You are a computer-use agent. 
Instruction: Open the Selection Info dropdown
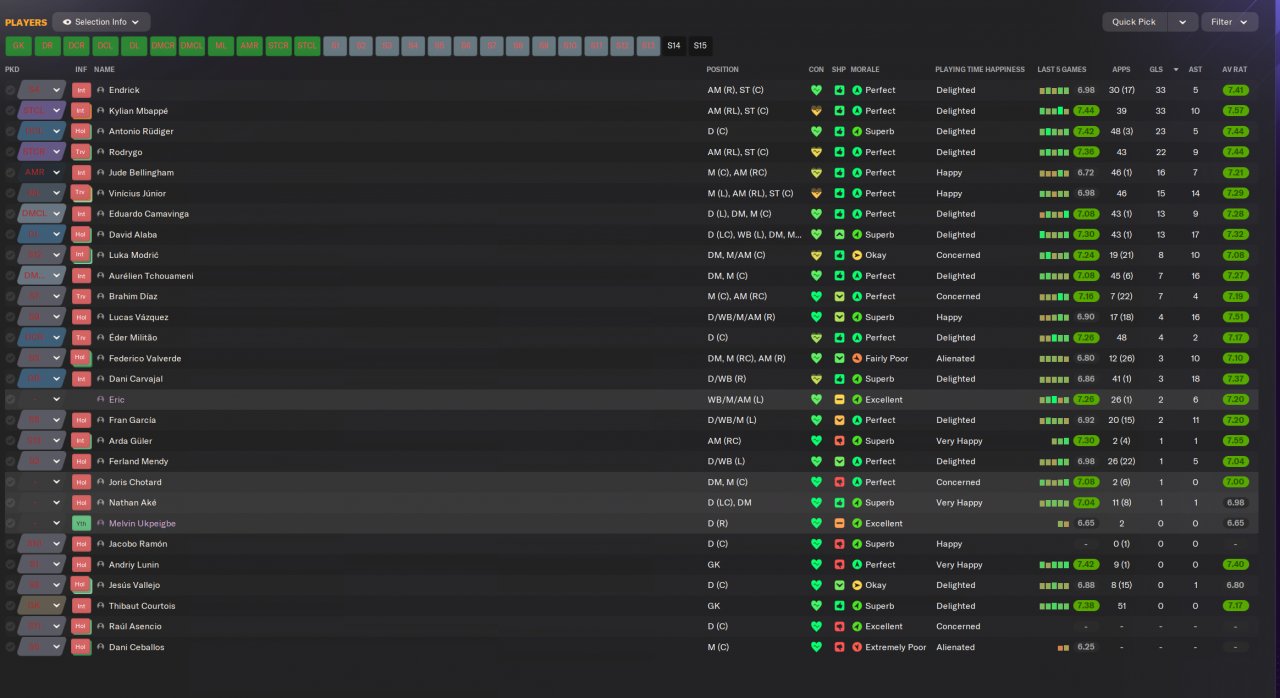pos(101,22)
